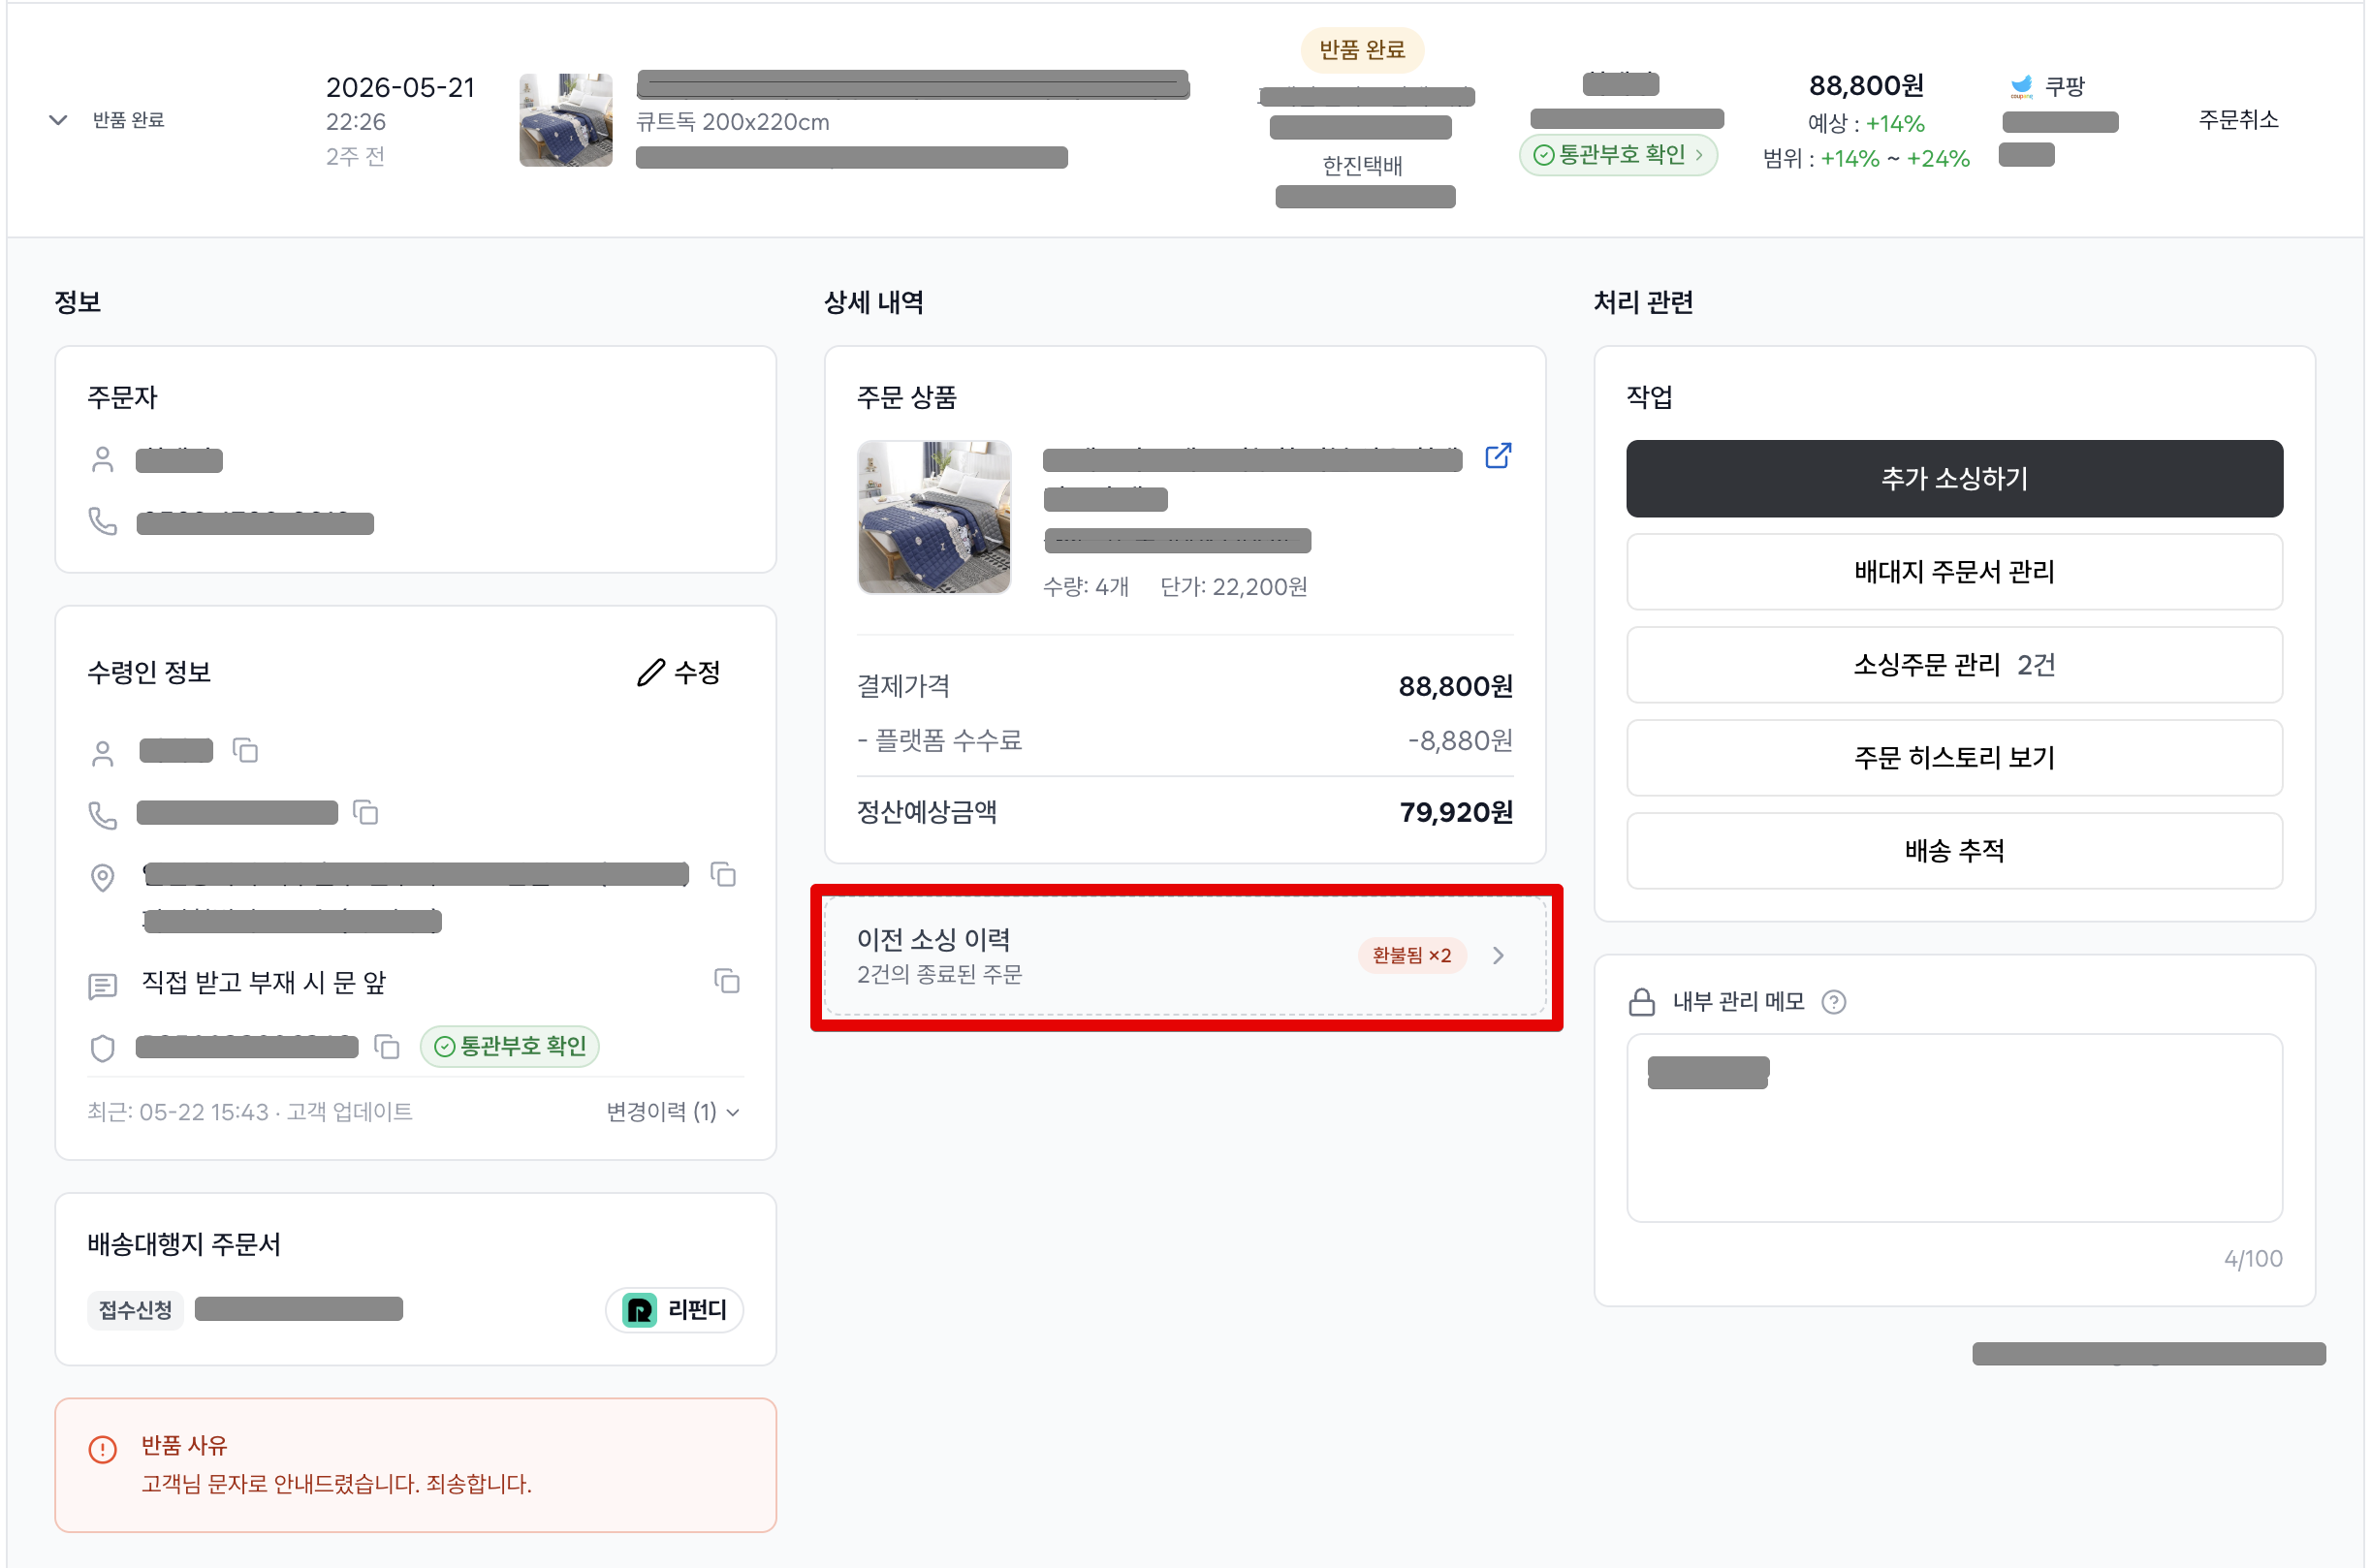The height and width of the screenshot is (1568, 2371).
Task: Open the bedding product thumbnail in 주문 상품
Action: (x=934, y=517)
